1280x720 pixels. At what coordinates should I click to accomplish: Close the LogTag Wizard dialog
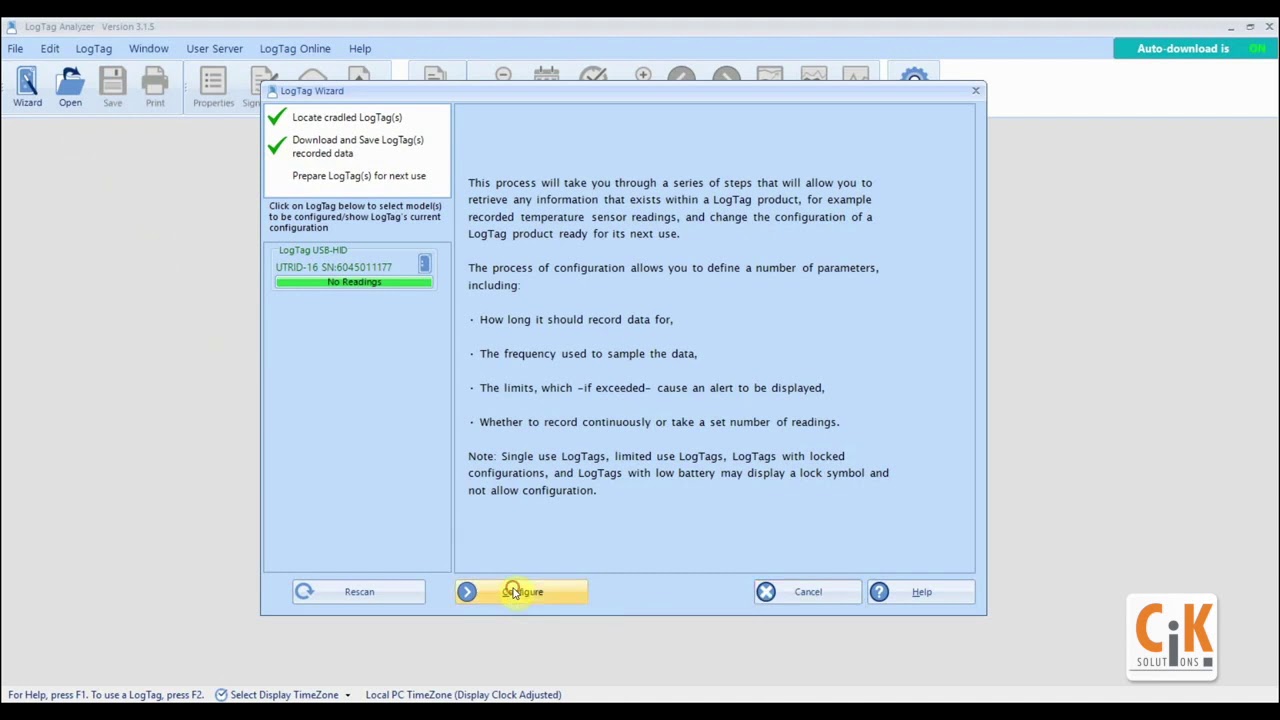[x=976, y=91]
